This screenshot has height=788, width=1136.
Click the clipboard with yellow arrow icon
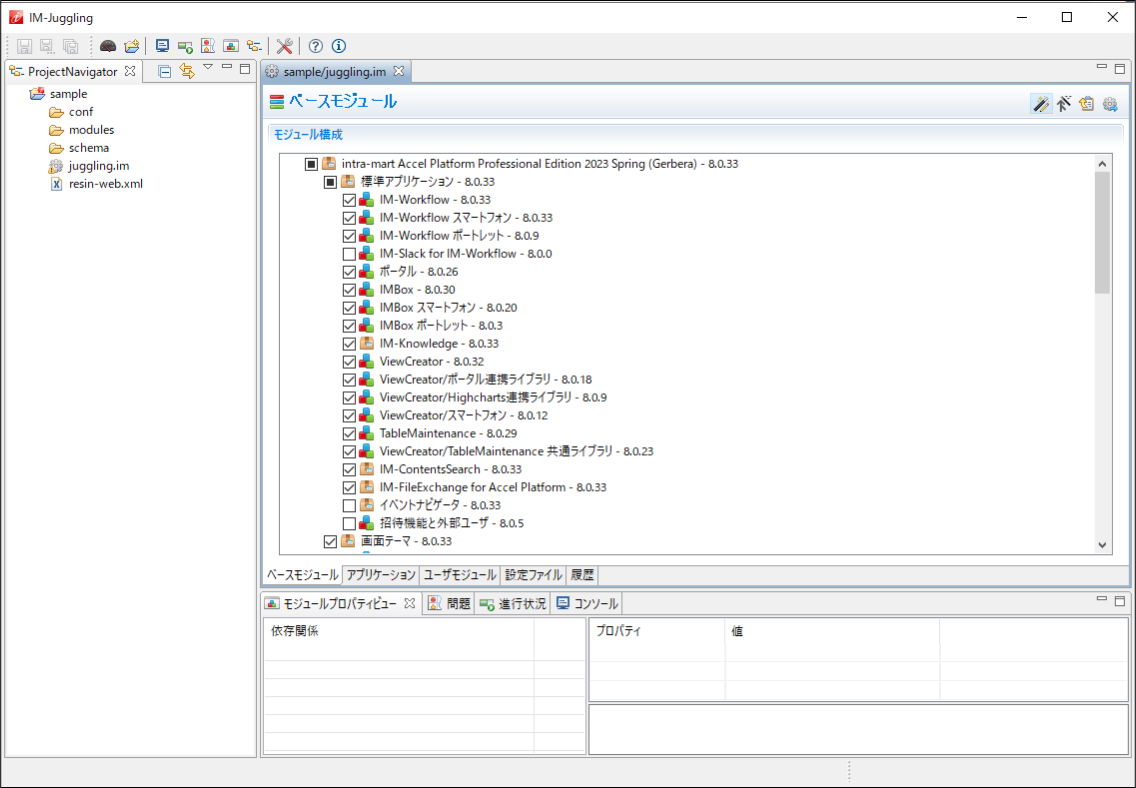[1086, 104]
